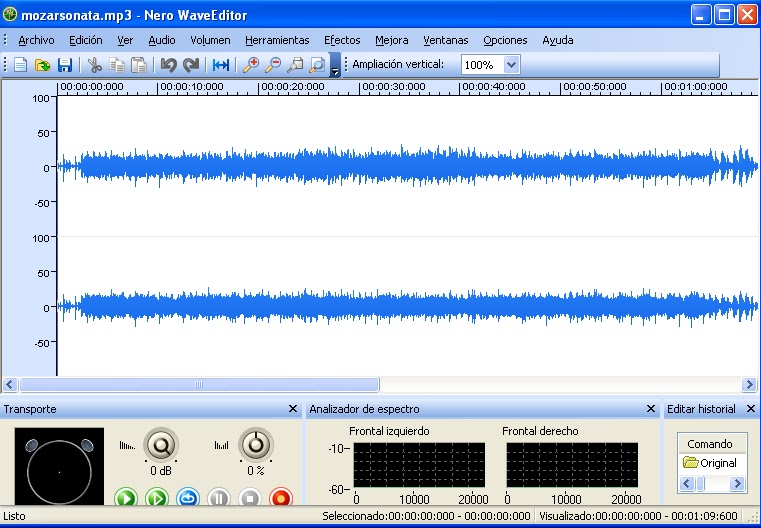Open the Mejora menu
The height and width of the screenshot is (528, 761).
[392, 40]
